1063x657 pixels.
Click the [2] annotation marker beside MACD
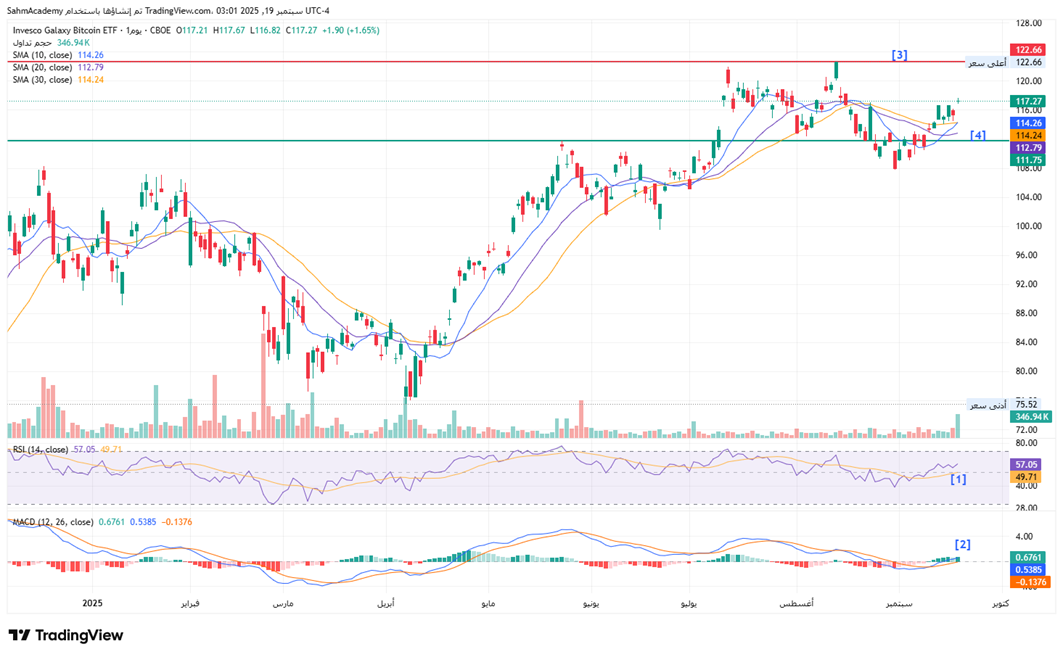(x=962, y=544)
